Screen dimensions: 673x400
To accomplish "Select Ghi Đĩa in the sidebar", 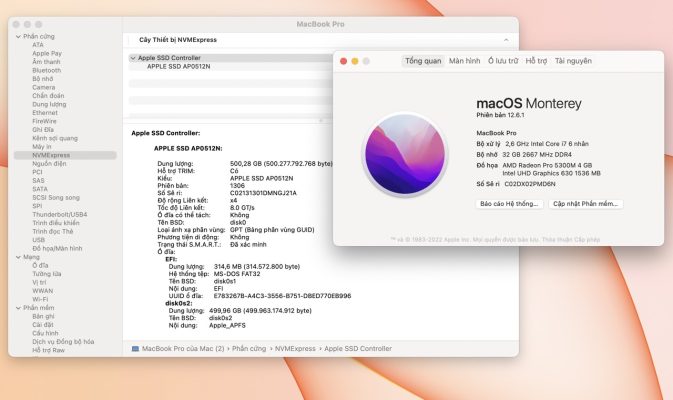I will 43,130.
